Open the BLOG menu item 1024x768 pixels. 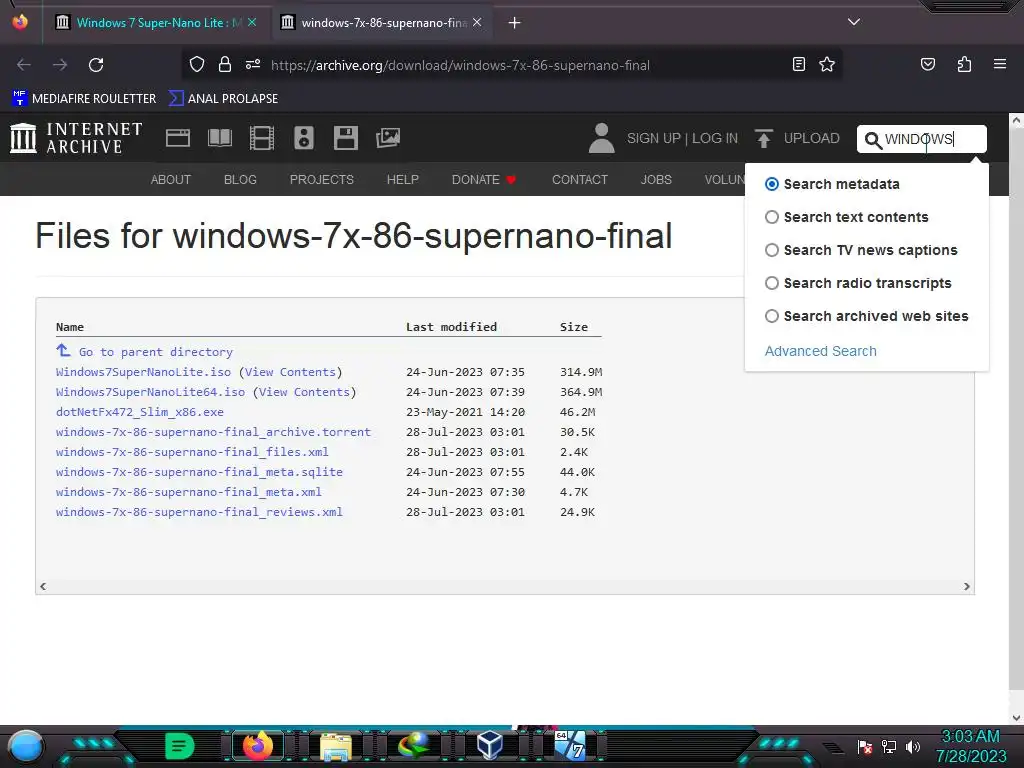click(x=240, y=180)
